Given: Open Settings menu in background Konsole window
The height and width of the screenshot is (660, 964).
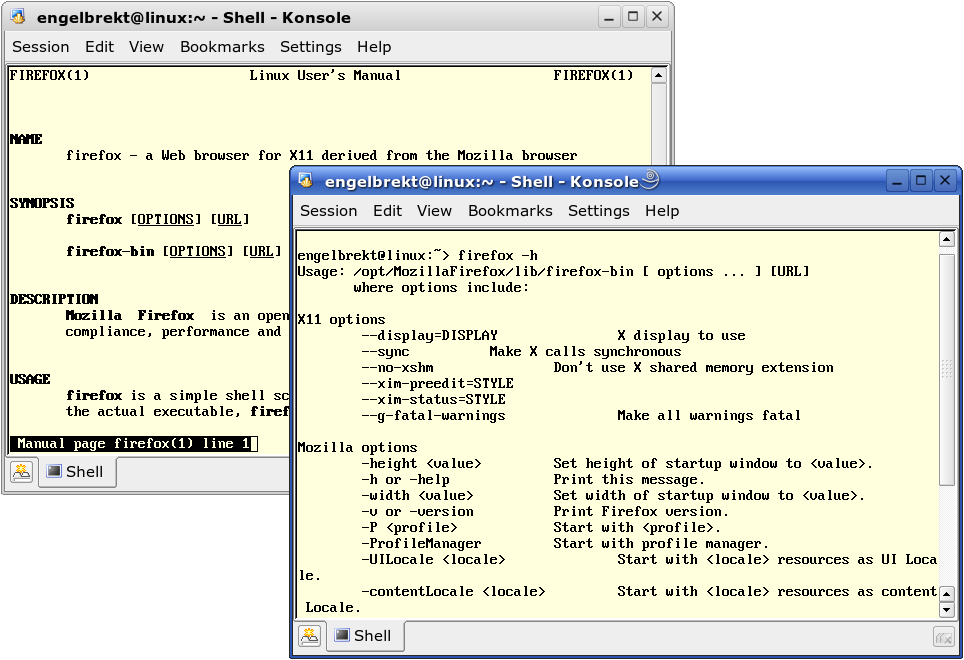Looking at the screenshot, I should pos(311,47).
